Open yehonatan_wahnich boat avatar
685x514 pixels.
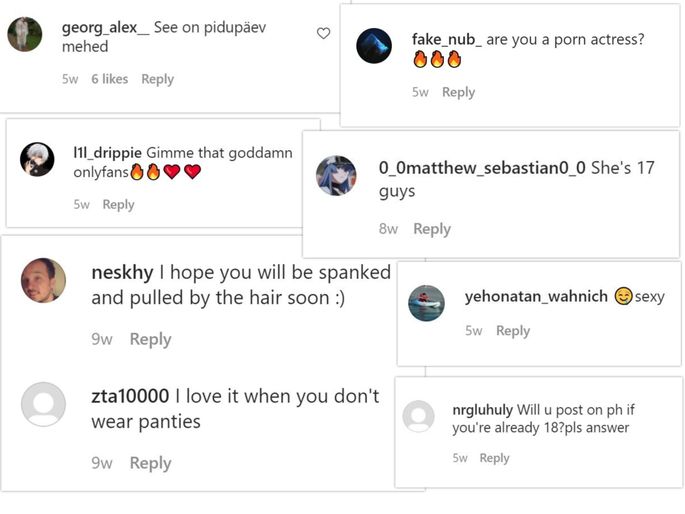click(x=426, y=303)
